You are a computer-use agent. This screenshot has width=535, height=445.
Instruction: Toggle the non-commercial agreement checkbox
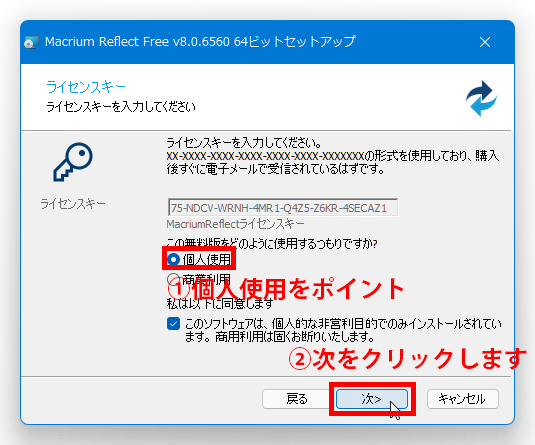173,324
